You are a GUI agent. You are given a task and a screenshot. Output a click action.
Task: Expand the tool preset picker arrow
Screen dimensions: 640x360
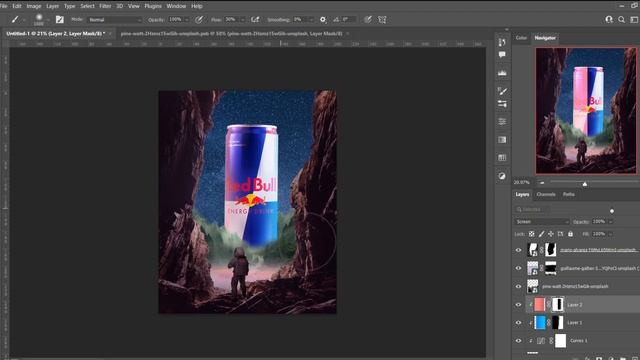click(x=24, y=20)
